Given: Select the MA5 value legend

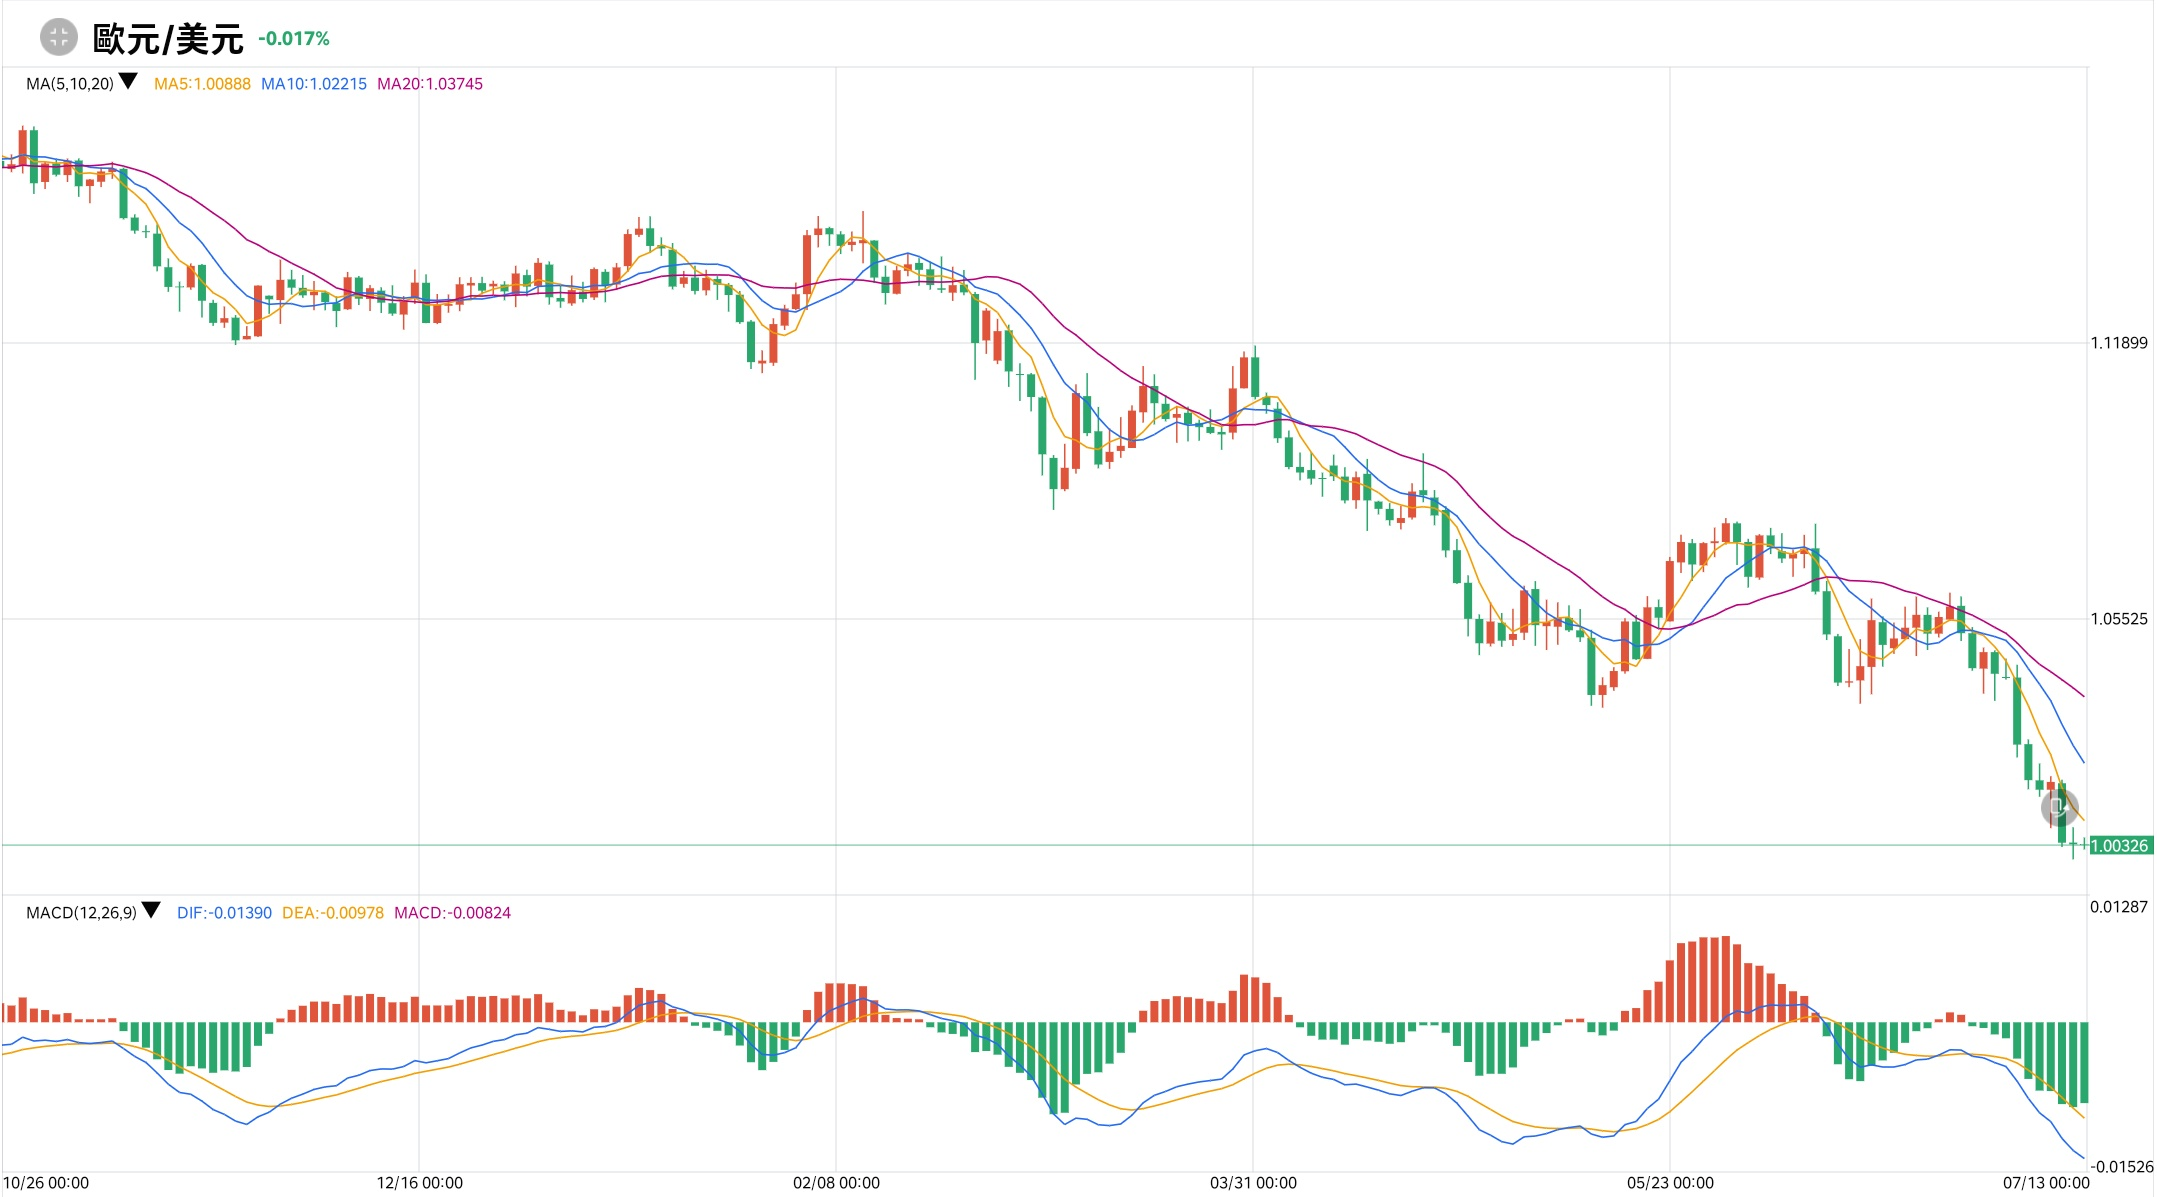Looking at the screenshot, I should (202, 84).
